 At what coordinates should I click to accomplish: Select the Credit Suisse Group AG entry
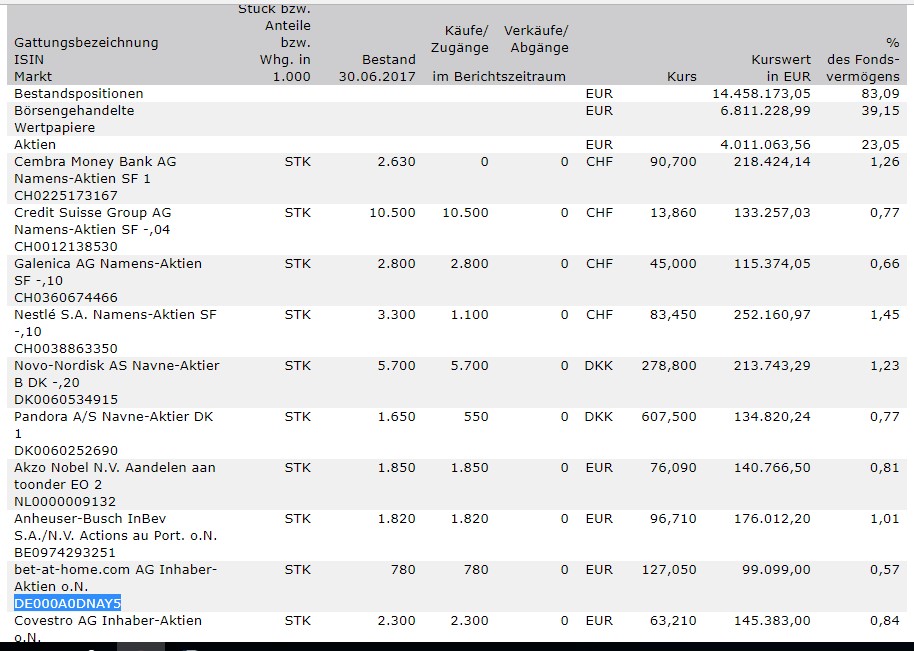point(92,213)
